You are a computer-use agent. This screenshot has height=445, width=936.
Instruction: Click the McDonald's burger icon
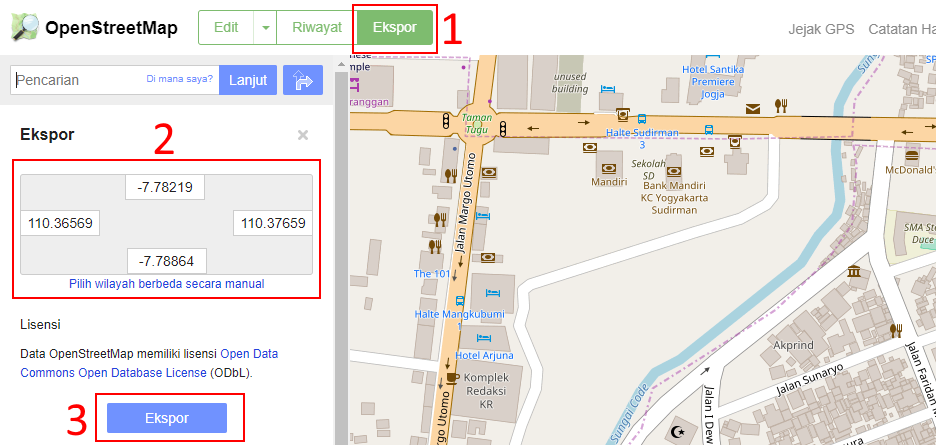[x=910, y=157]
